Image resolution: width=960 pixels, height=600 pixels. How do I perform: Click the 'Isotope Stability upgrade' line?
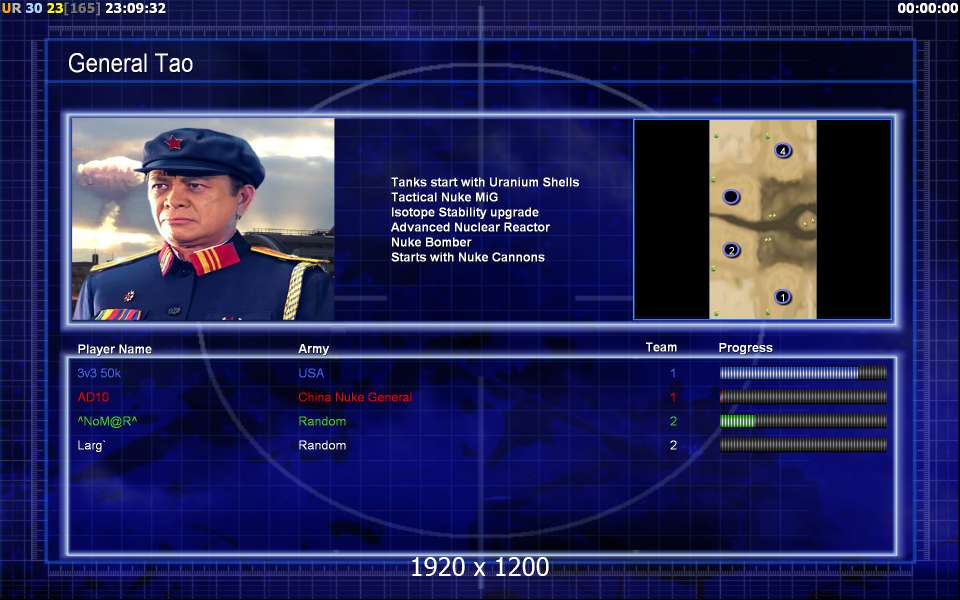(x=465, y=212)
